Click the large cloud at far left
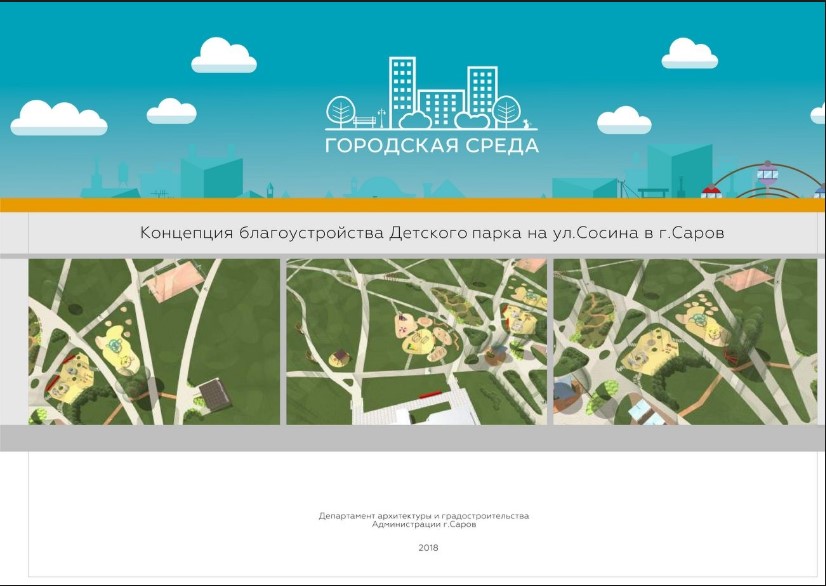 point(58,118)
